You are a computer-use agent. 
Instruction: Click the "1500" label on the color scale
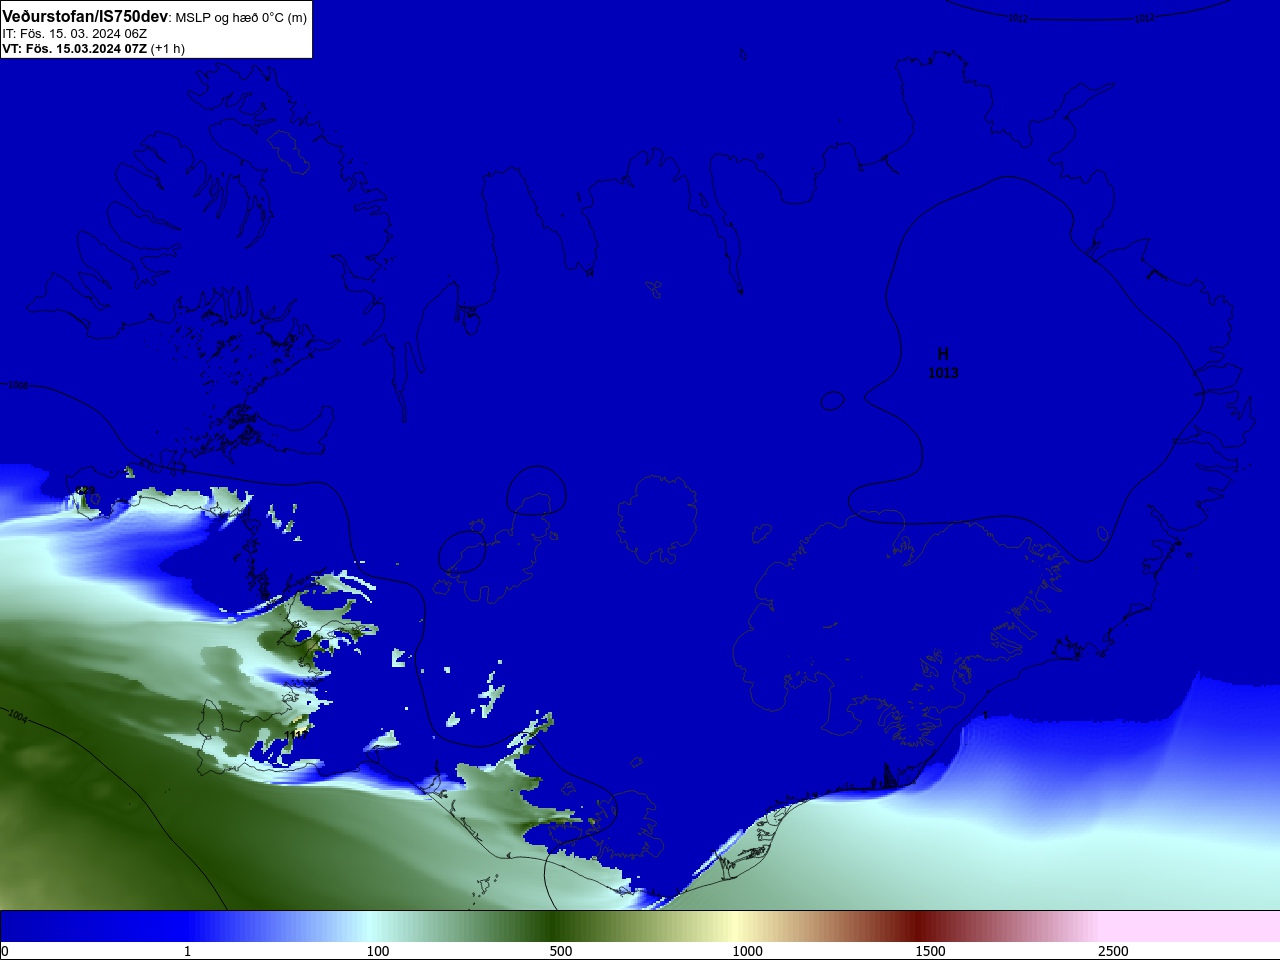tap(930, 951)
